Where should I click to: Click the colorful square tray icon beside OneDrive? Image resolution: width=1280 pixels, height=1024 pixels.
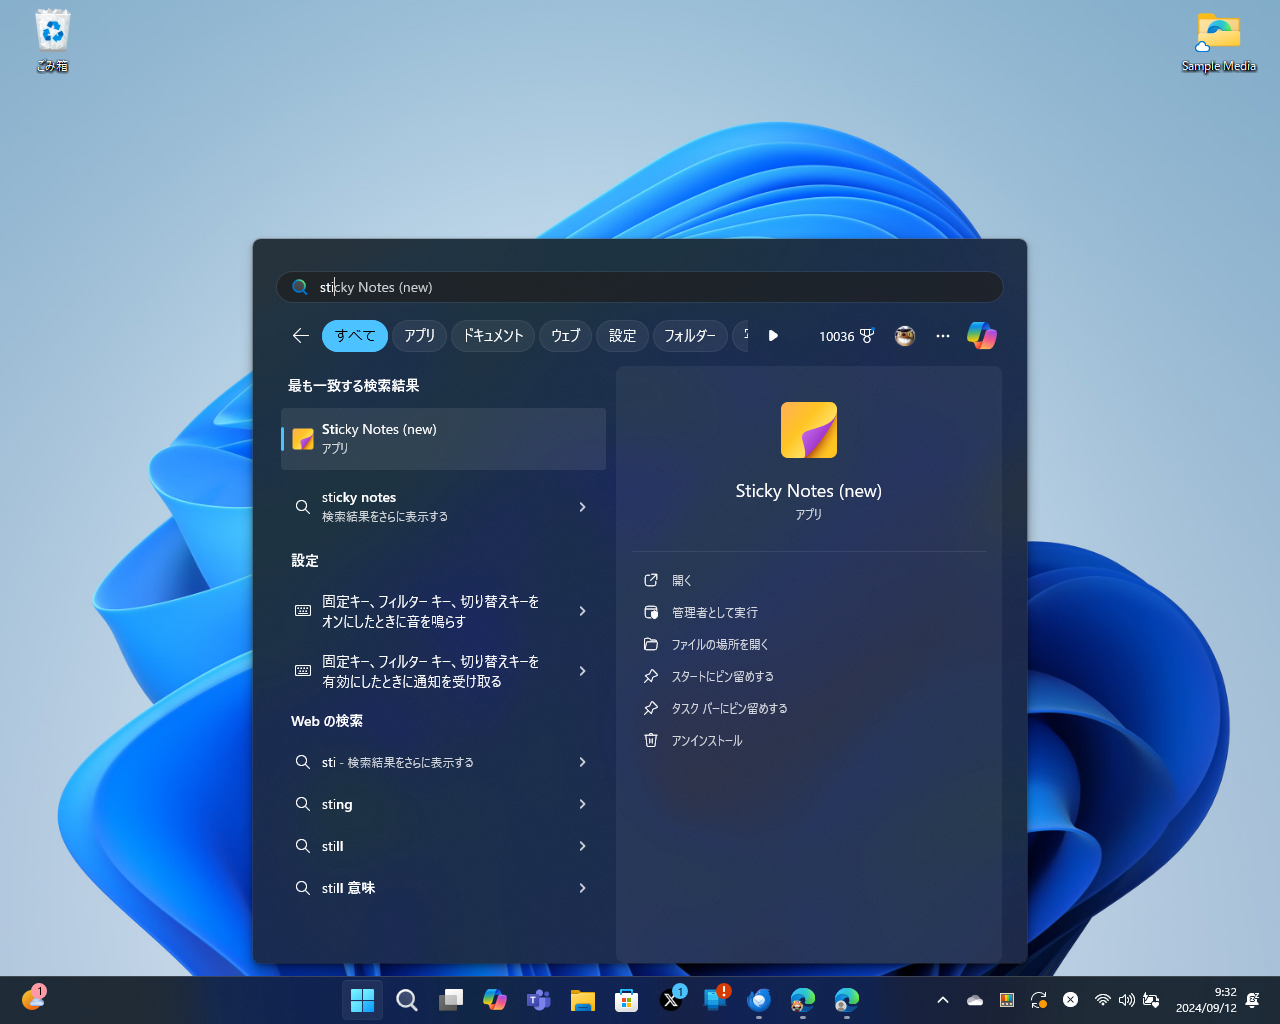1007,1000
